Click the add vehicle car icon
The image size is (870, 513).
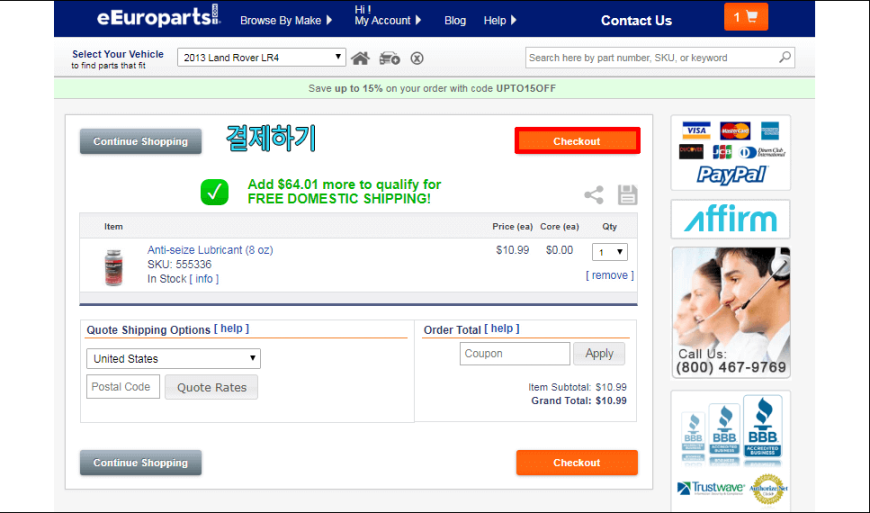click(390, 58)
